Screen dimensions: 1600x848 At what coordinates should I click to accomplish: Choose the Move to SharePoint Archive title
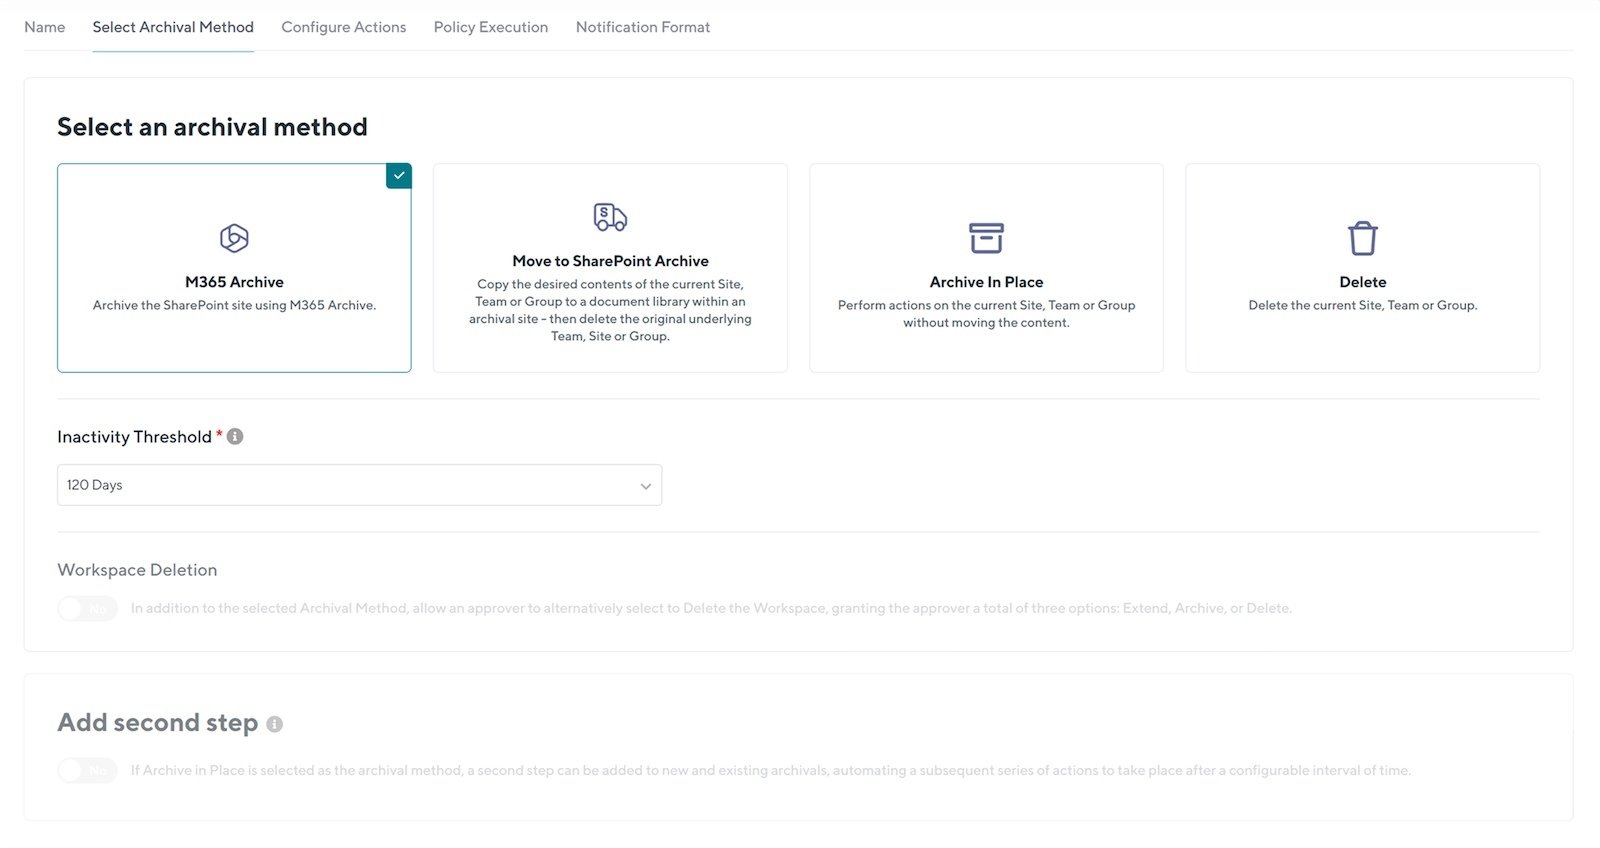coord(610,261)
